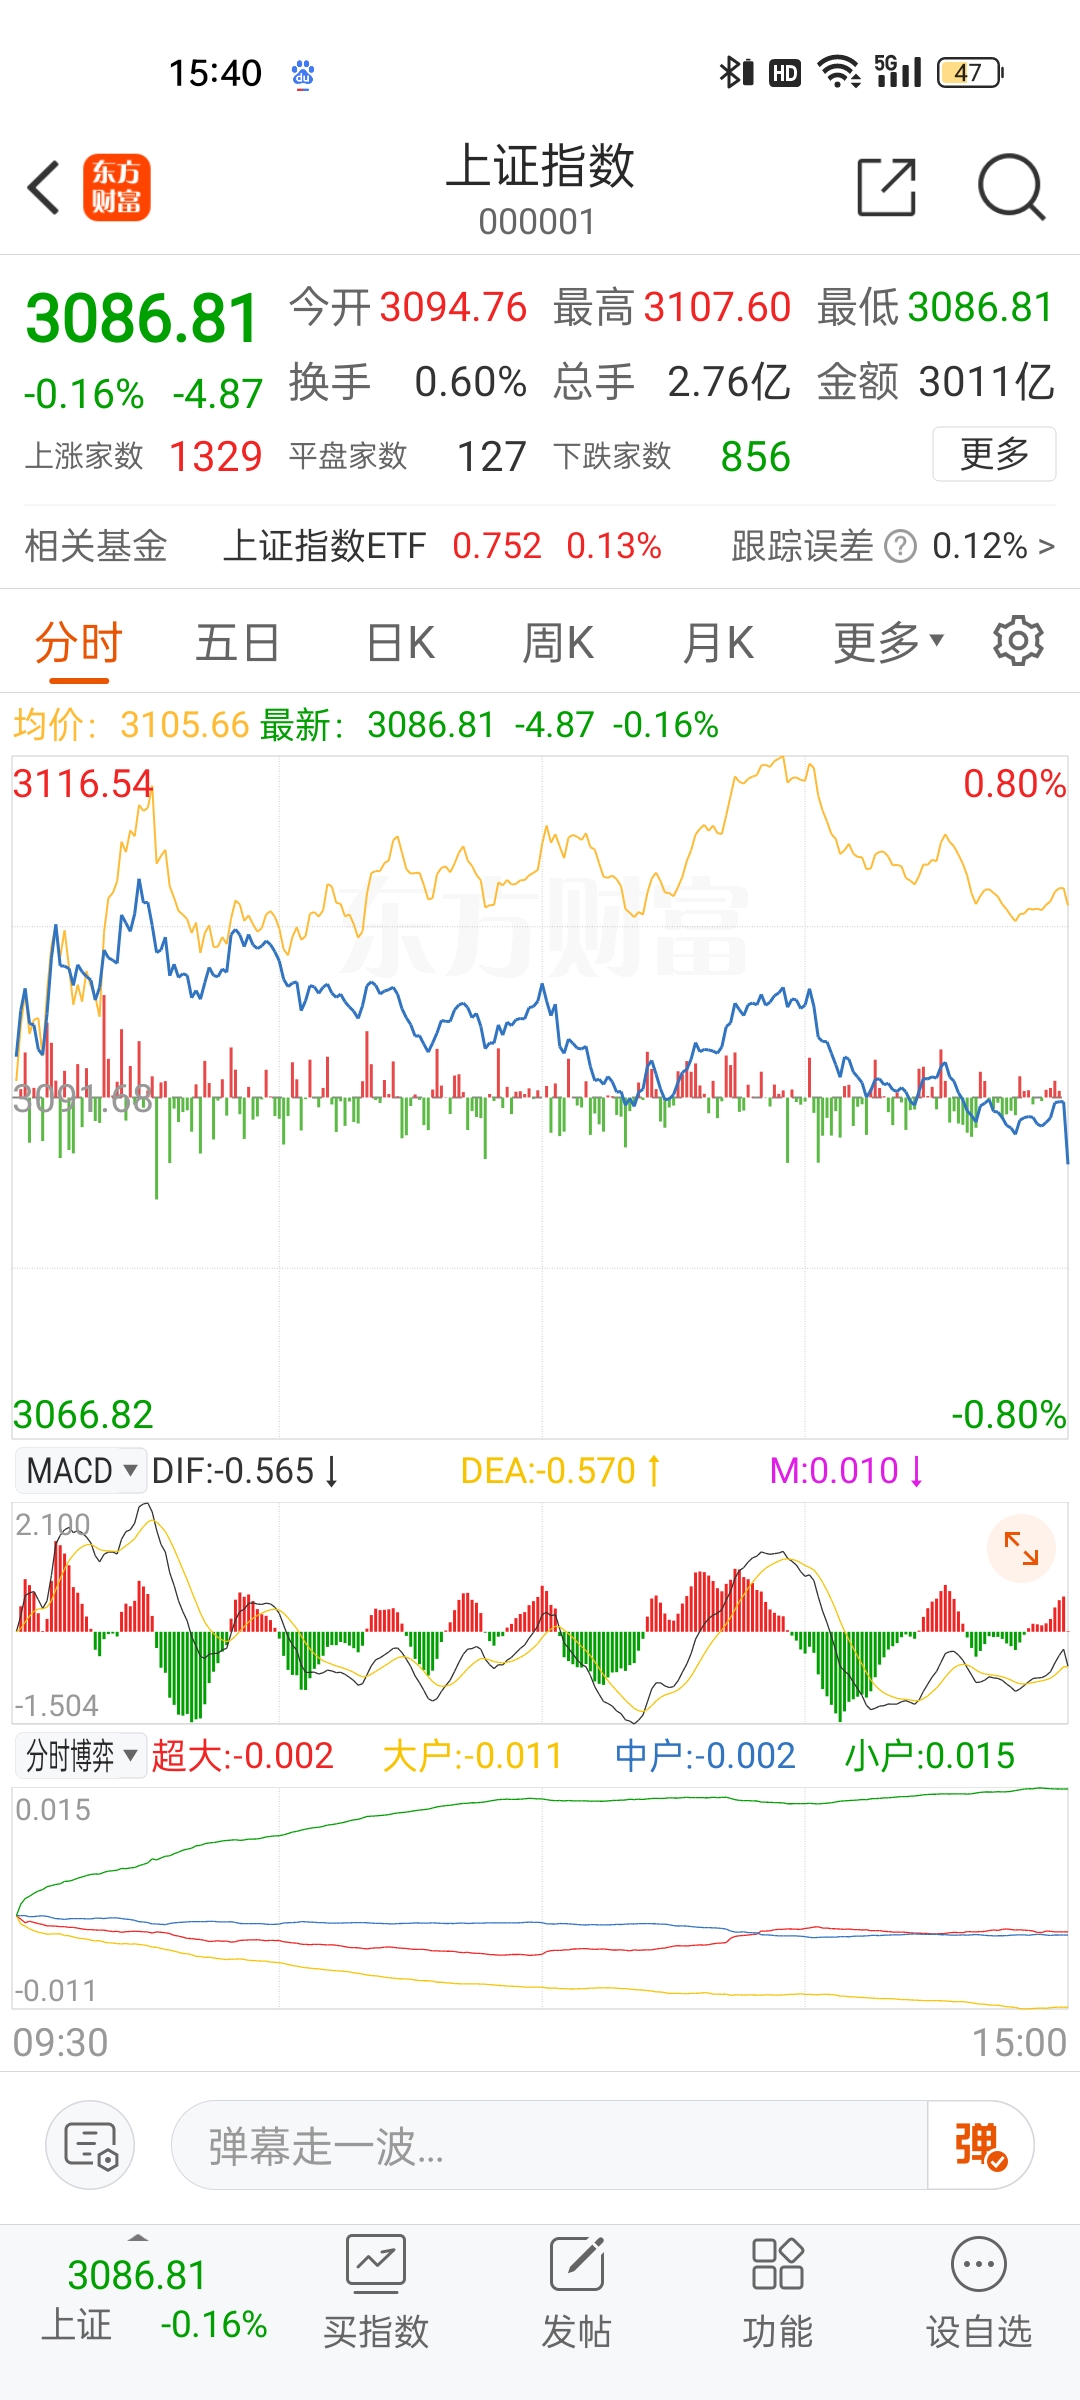The width and height of the screenshot is (1080, 2400).
Task: Tap the share/export icon
Action: click(x=887, y=187)
